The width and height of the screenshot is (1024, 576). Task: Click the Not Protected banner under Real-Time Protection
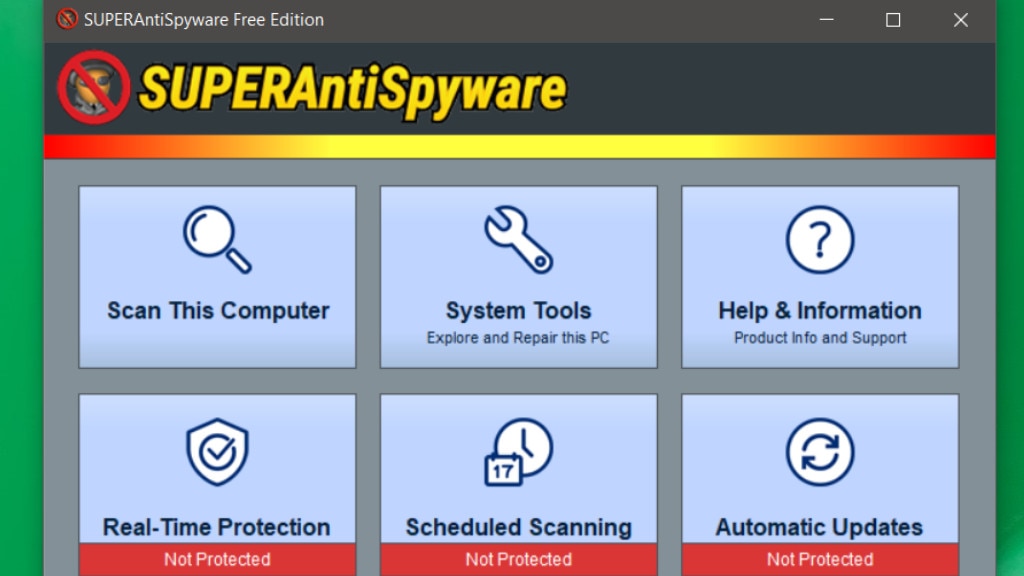tap(216, 559)
